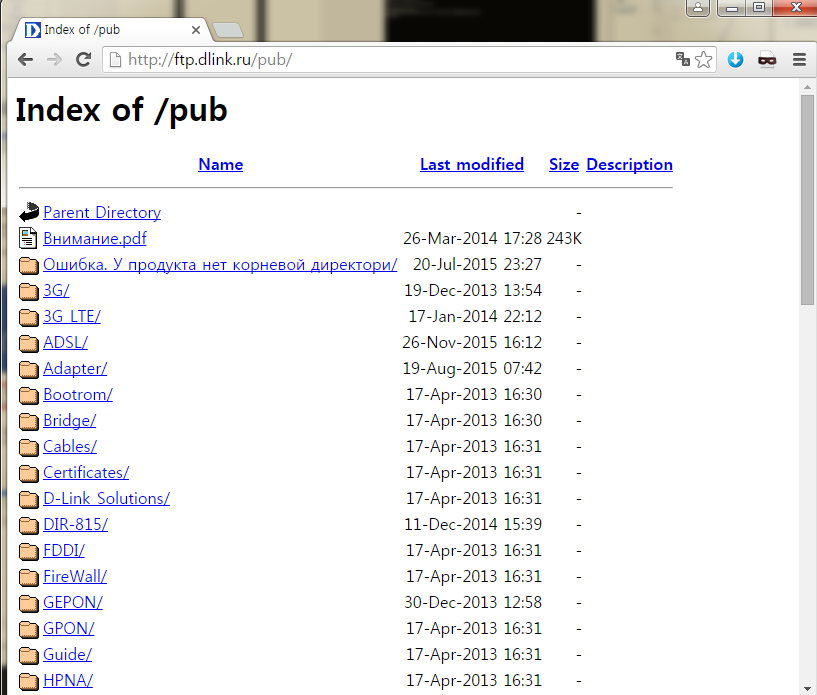
Task: Sort listing by Last modified column
Action: click(x=471, y=165)
